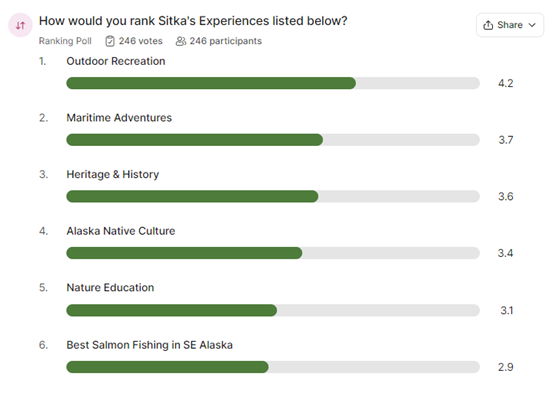Screen dimensions: 558x406
Task: Select the Heritage & History item
Action: coord(112,174)
